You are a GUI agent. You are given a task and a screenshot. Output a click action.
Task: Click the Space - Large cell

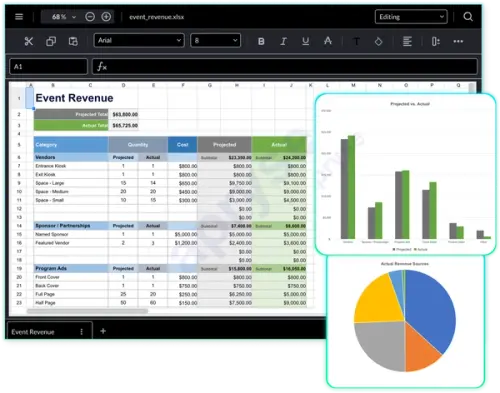click(71, 183)
